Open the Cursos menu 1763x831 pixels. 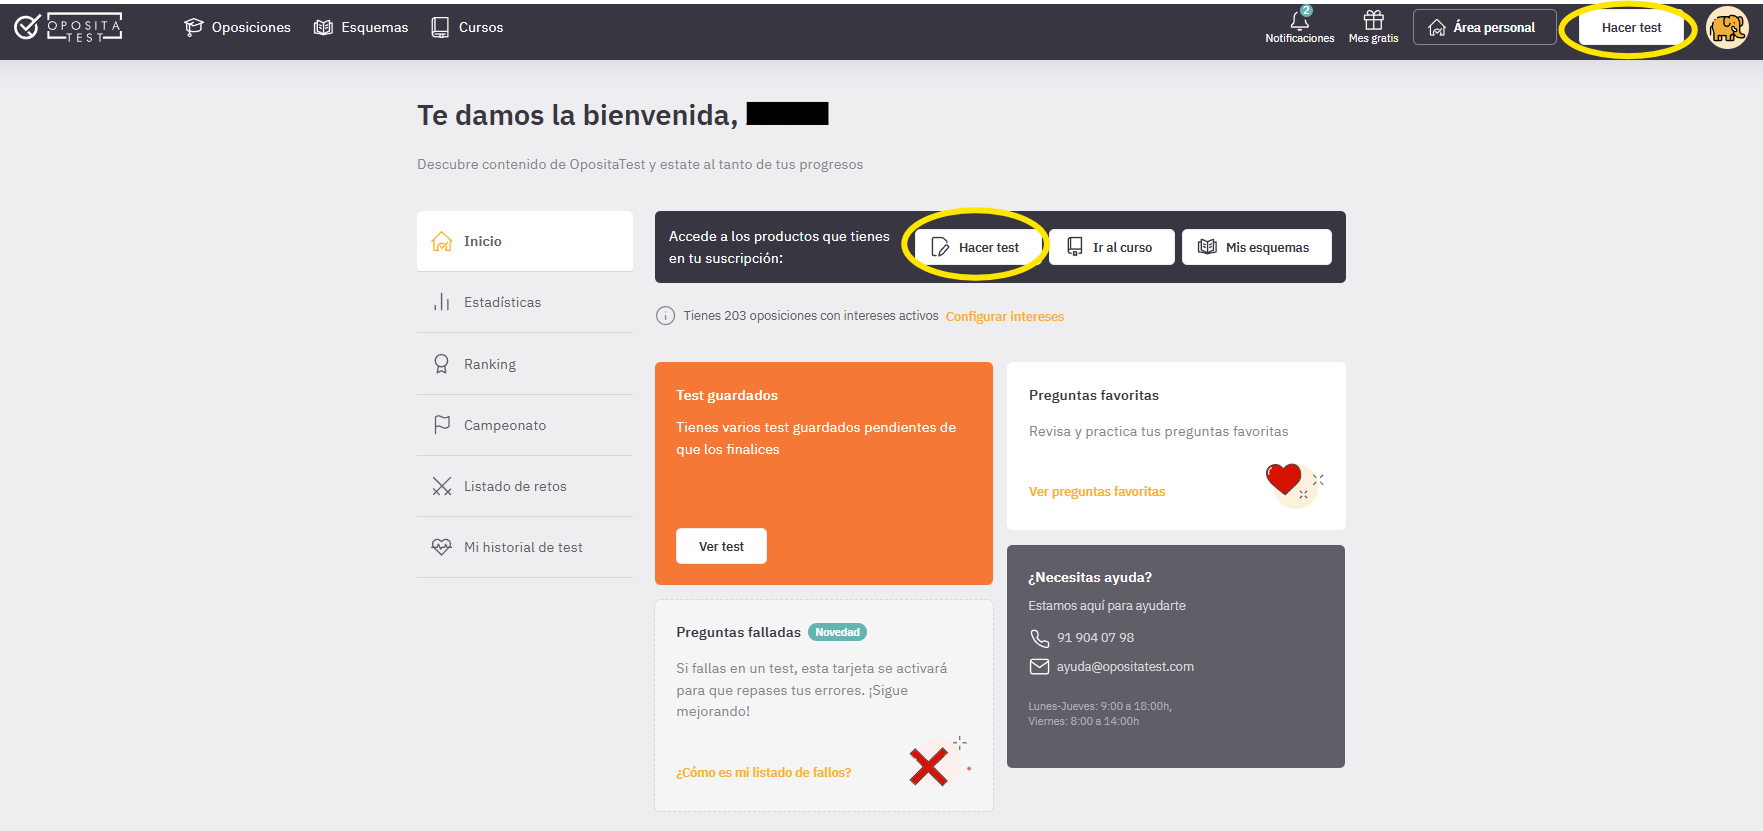click(467, 27)
